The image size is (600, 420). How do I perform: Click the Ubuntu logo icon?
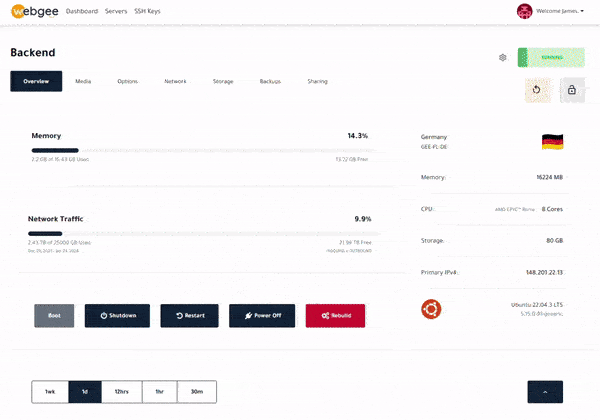(431, 309)
